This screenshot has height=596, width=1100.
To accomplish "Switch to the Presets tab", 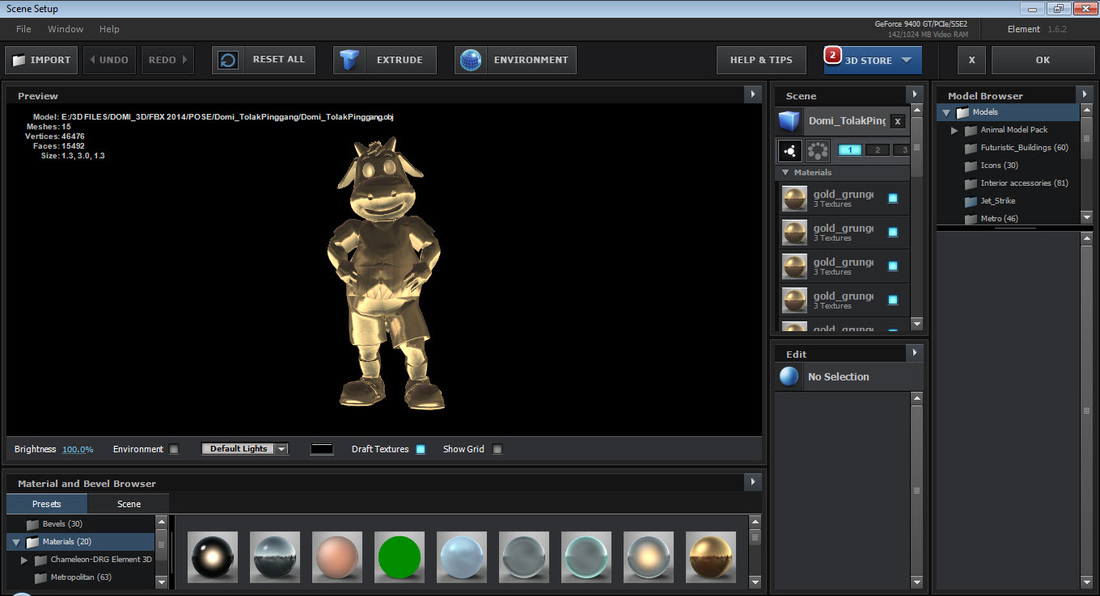I will (x=47, y=504).
